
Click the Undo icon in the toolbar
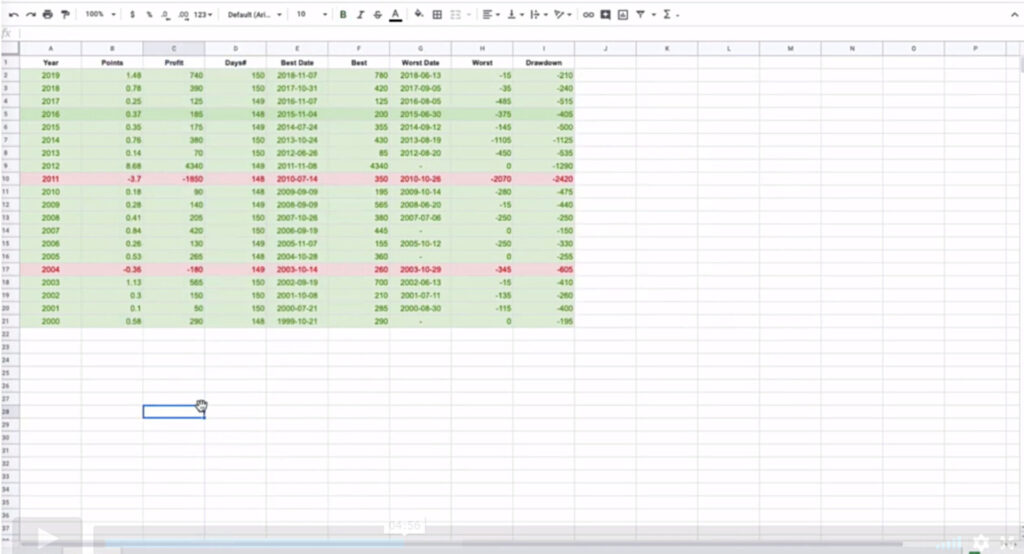coord(13,14)
